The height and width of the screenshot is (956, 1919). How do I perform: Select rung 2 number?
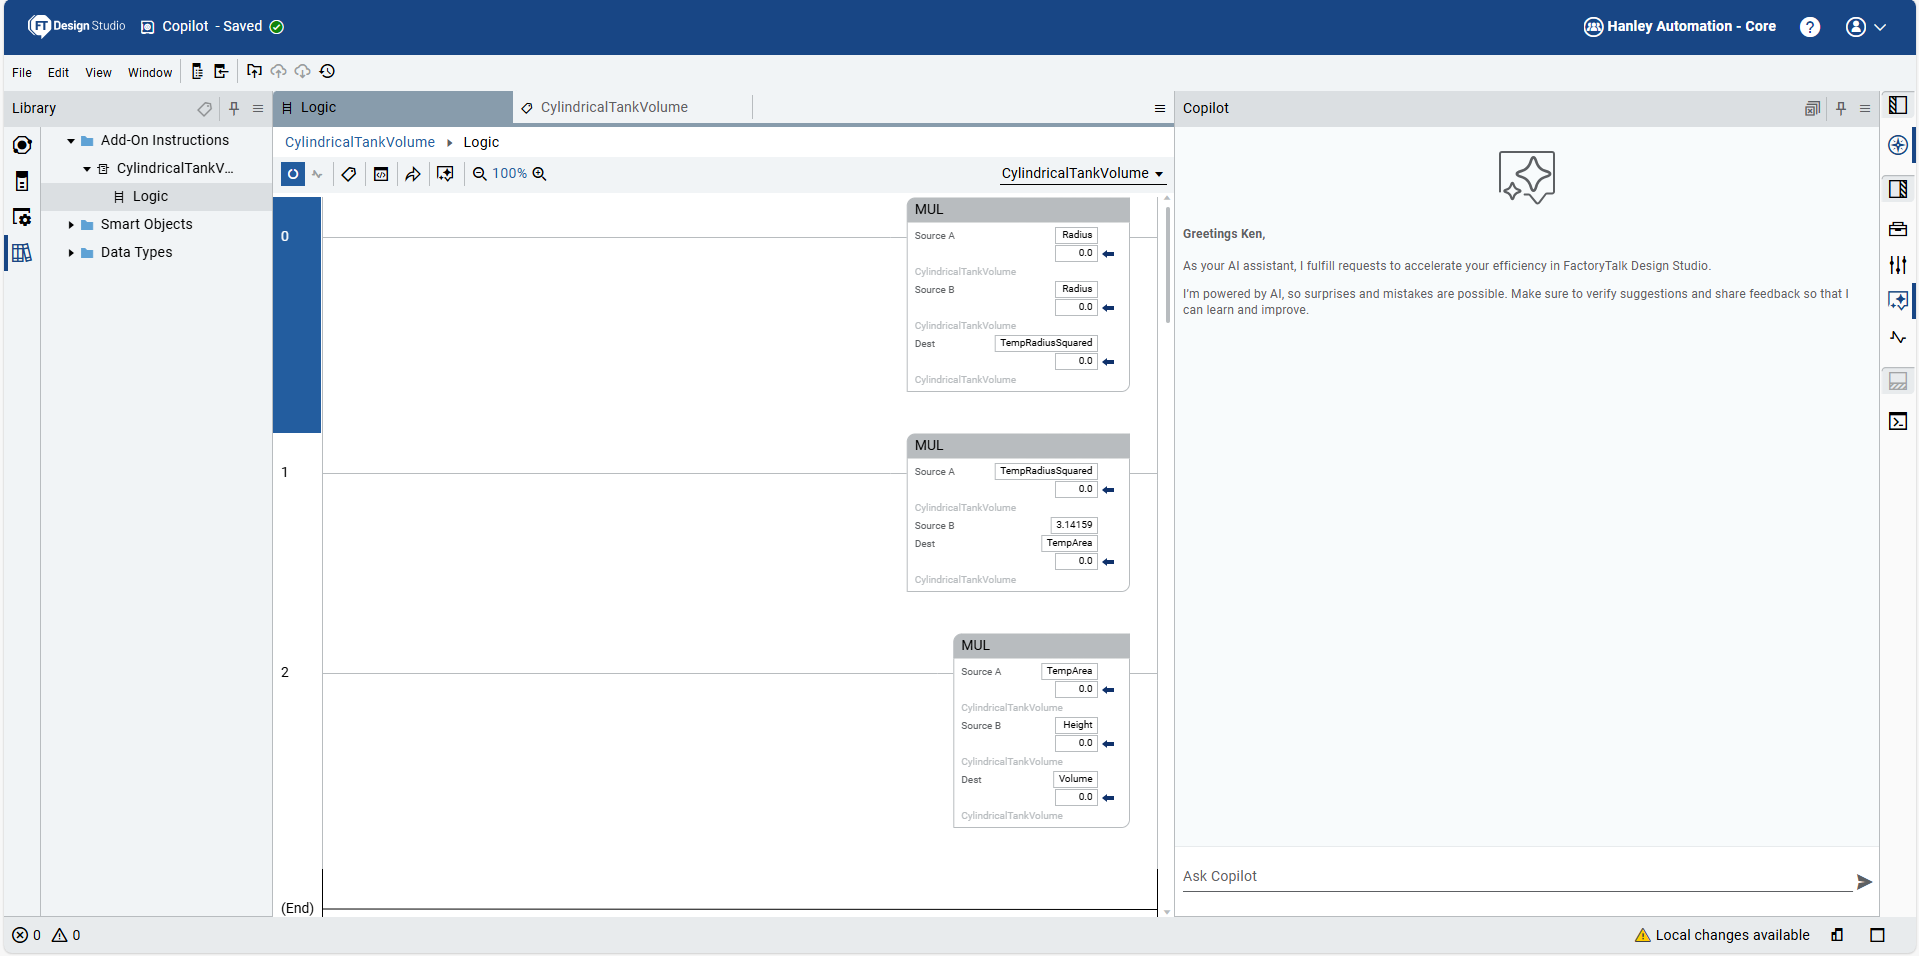point(285,672)
